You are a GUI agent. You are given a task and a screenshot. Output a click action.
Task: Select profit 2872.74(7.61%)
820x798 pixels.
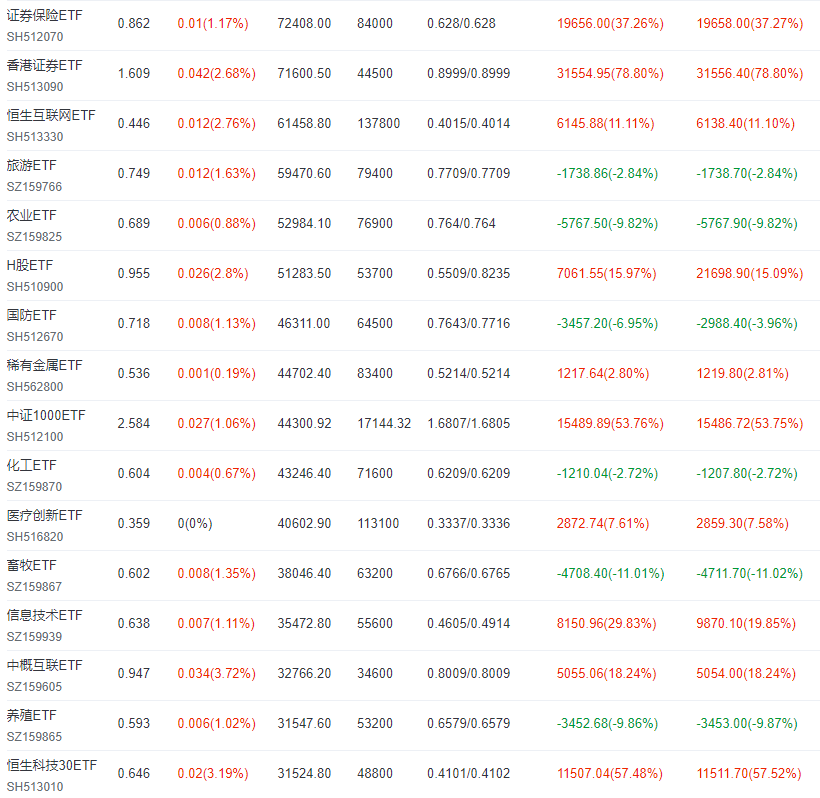coord(602,523)
